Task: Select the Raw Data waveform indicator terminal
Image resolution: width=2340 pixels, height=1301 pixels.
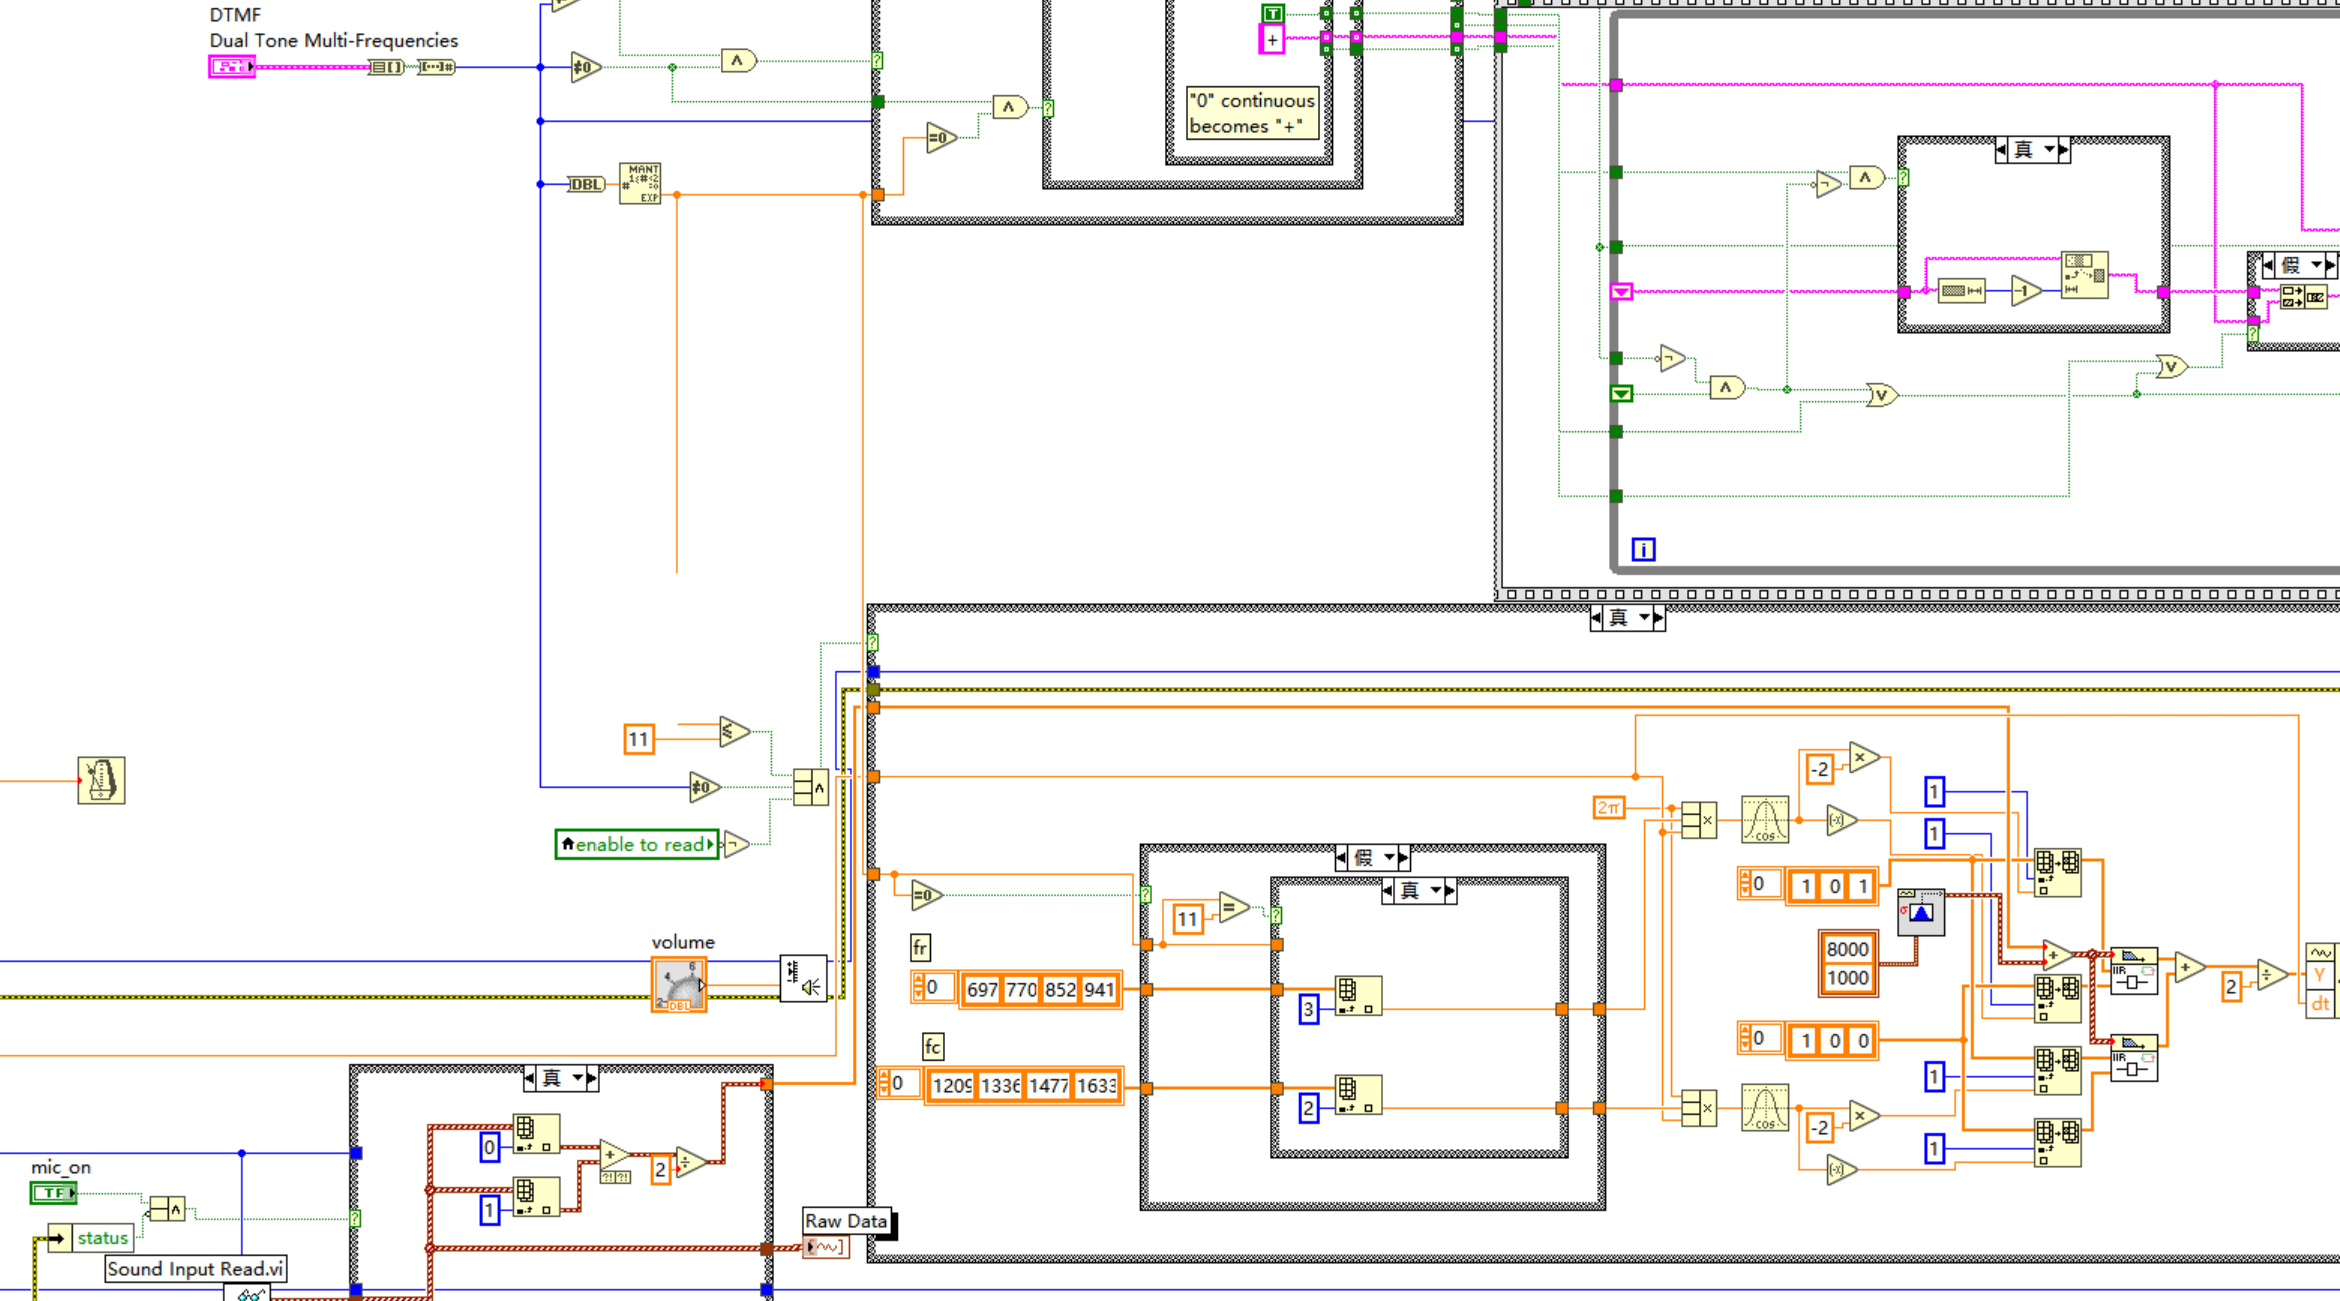Action: (x=826, y=1247)
